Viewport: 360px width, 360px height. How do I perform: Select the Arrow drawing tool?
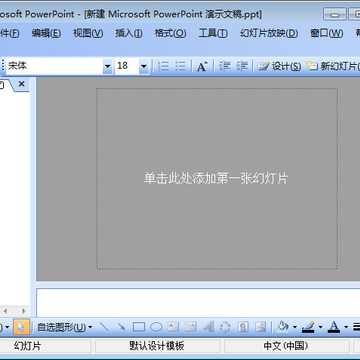[x=121, y=327]
